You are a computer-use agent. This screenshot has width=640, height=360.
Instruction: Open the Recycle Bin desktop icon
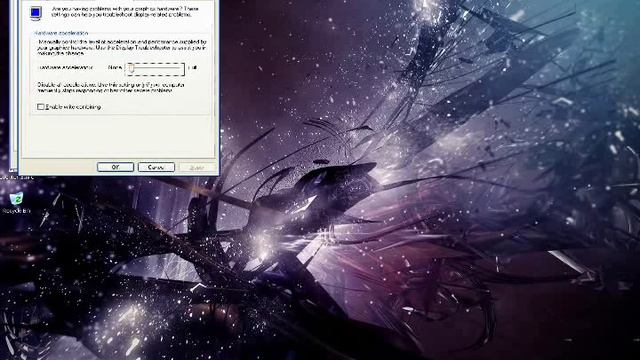click(x=16, y=203)
